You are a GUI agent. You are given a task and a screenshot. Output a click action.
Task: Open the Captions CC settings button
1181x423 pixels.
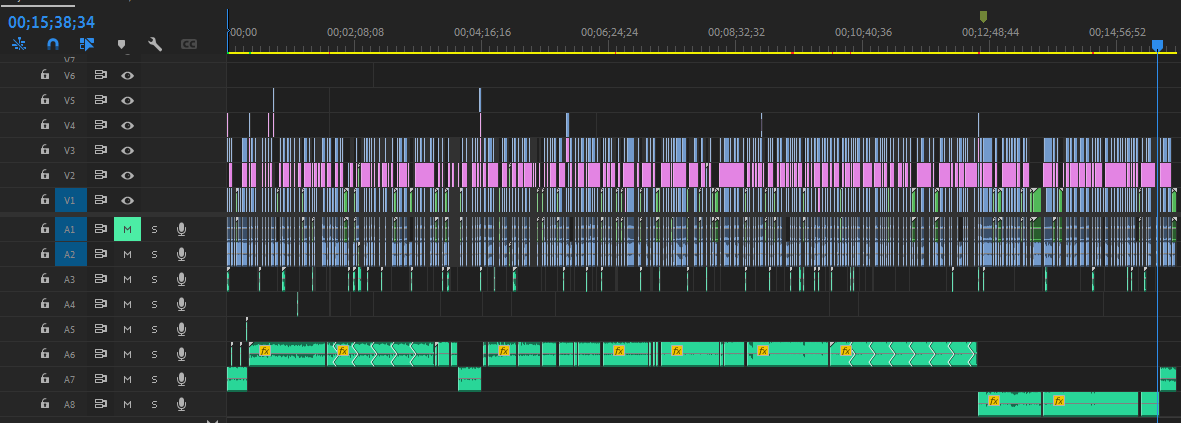click(x=189, y=44)
